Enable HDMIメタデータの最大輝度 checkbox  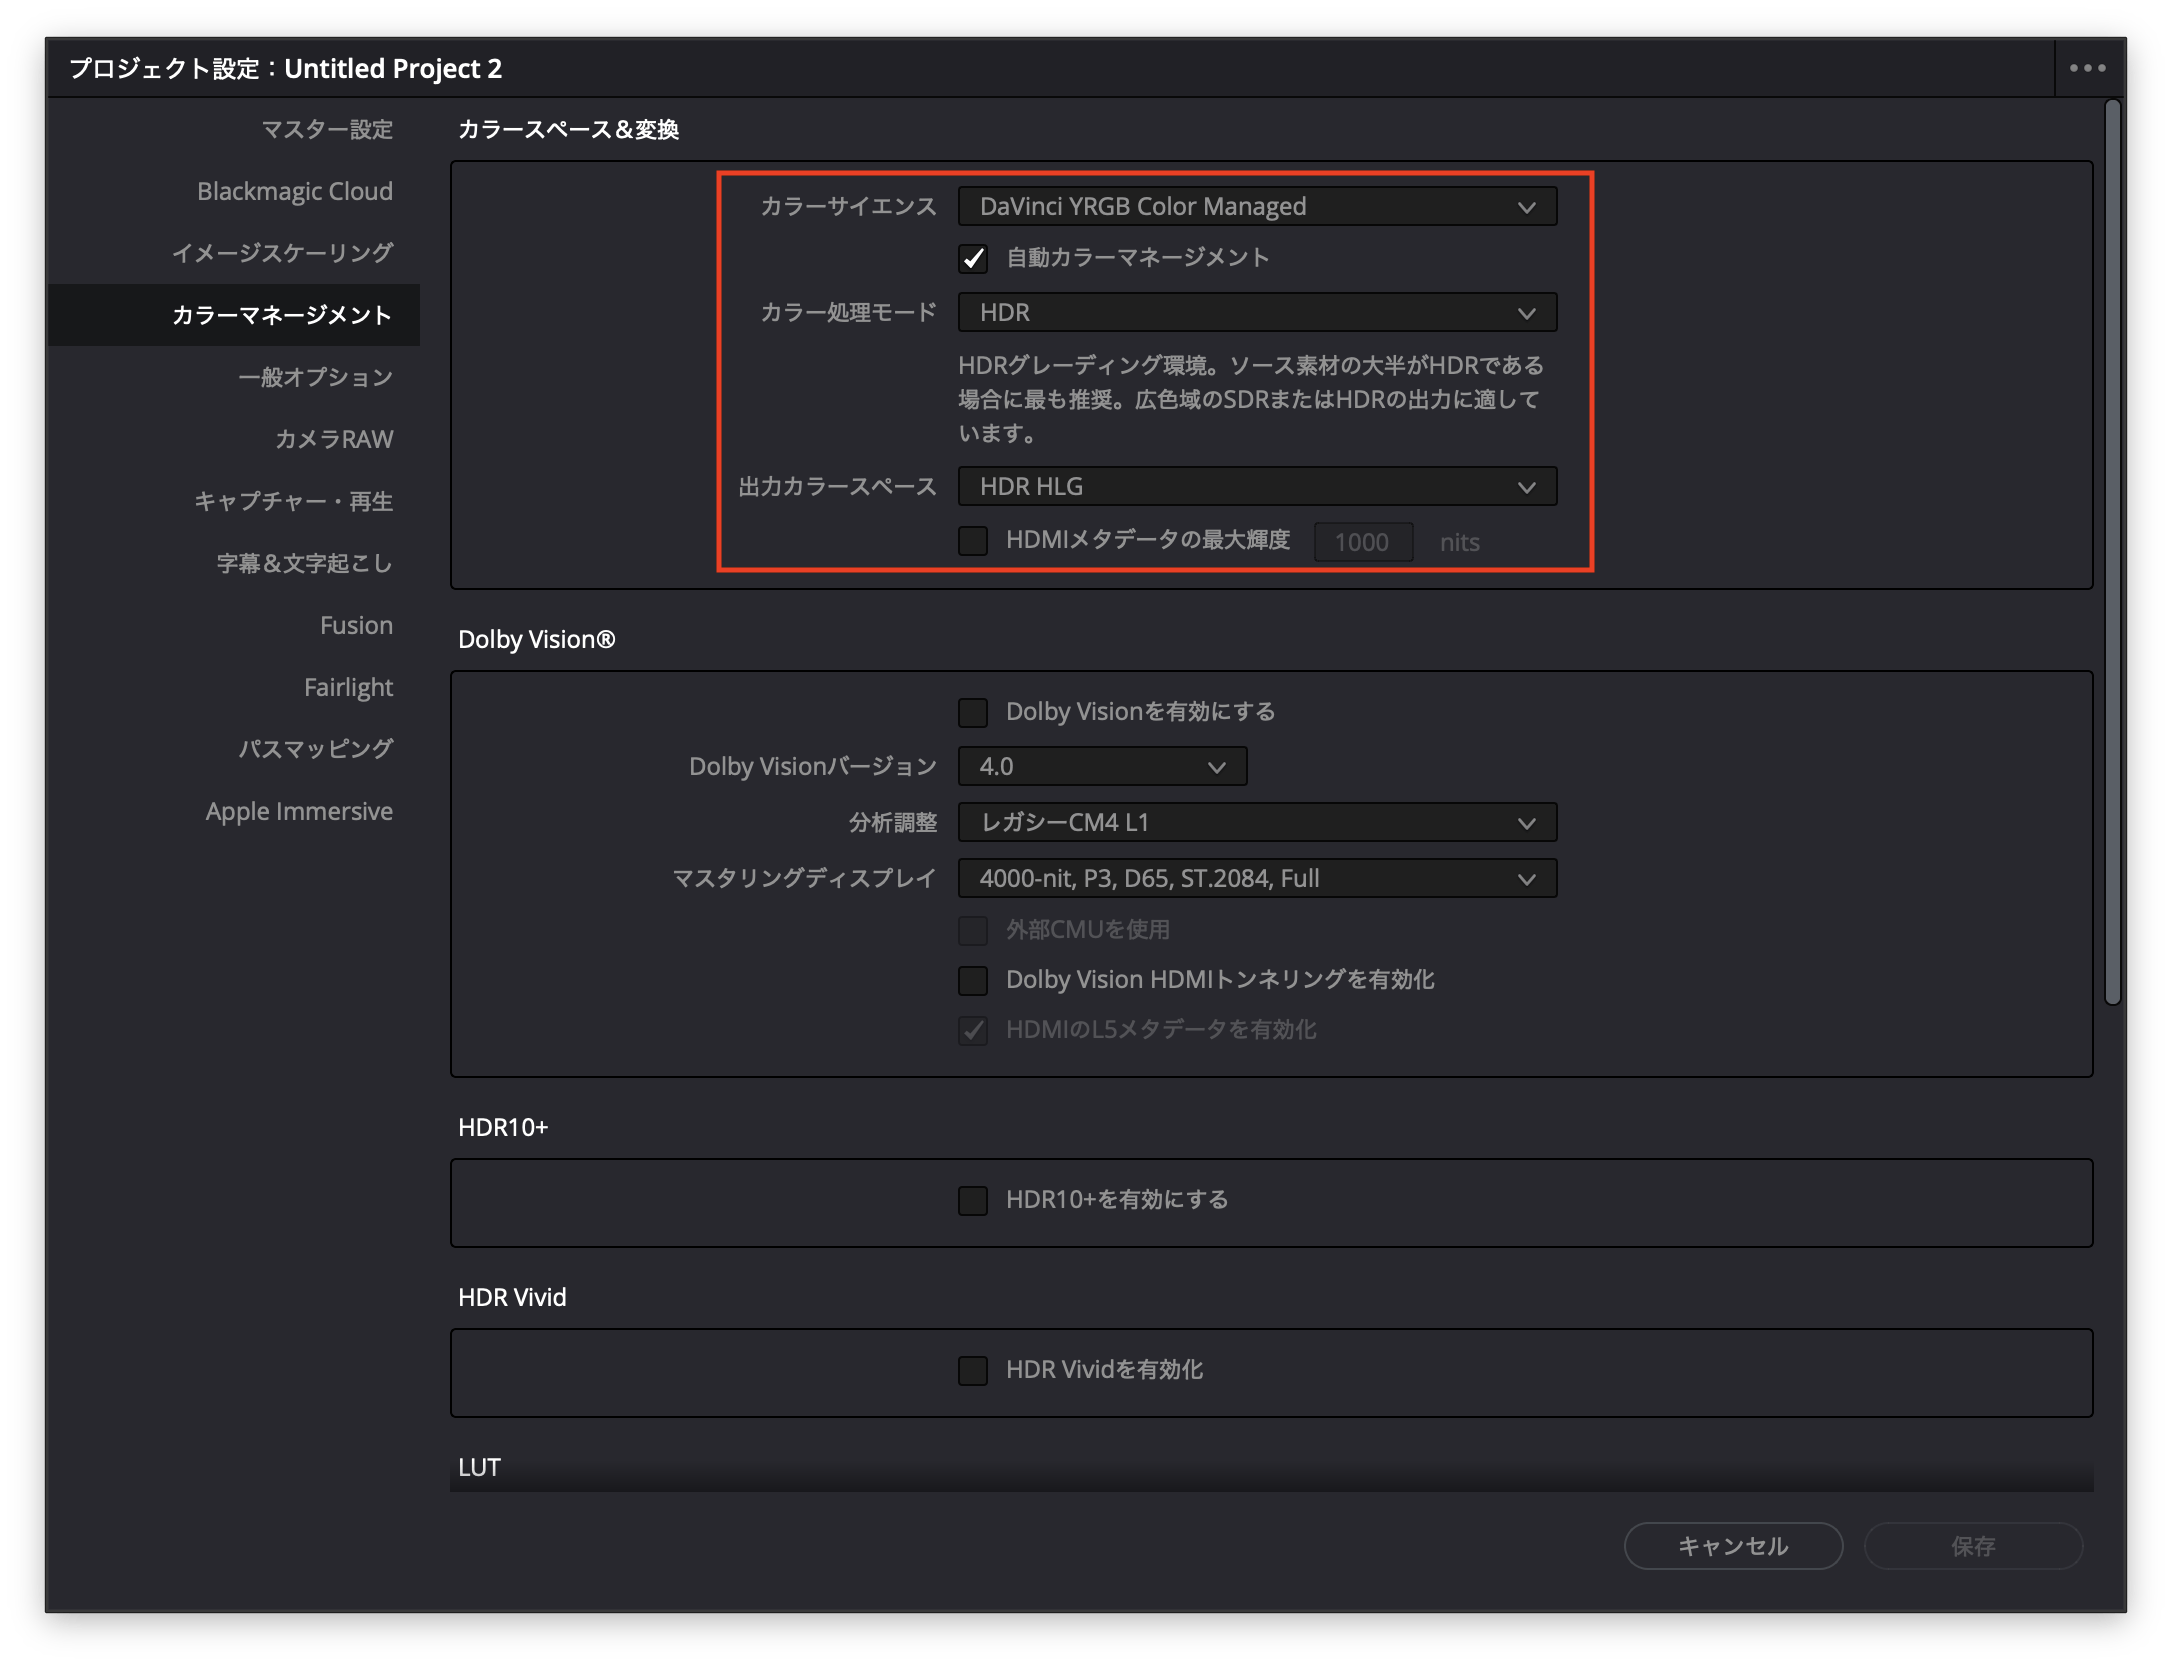[x=973, y=541]
